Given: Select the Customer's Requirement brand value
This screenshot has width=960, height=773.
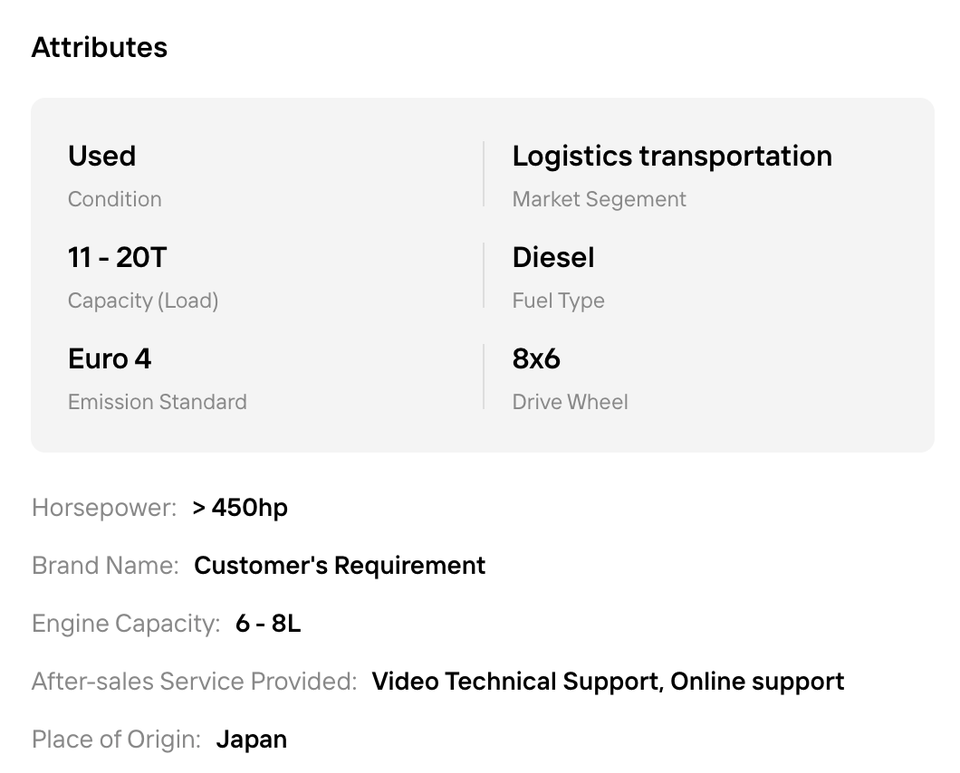Looking at the screenshot, I should [340, 566].
